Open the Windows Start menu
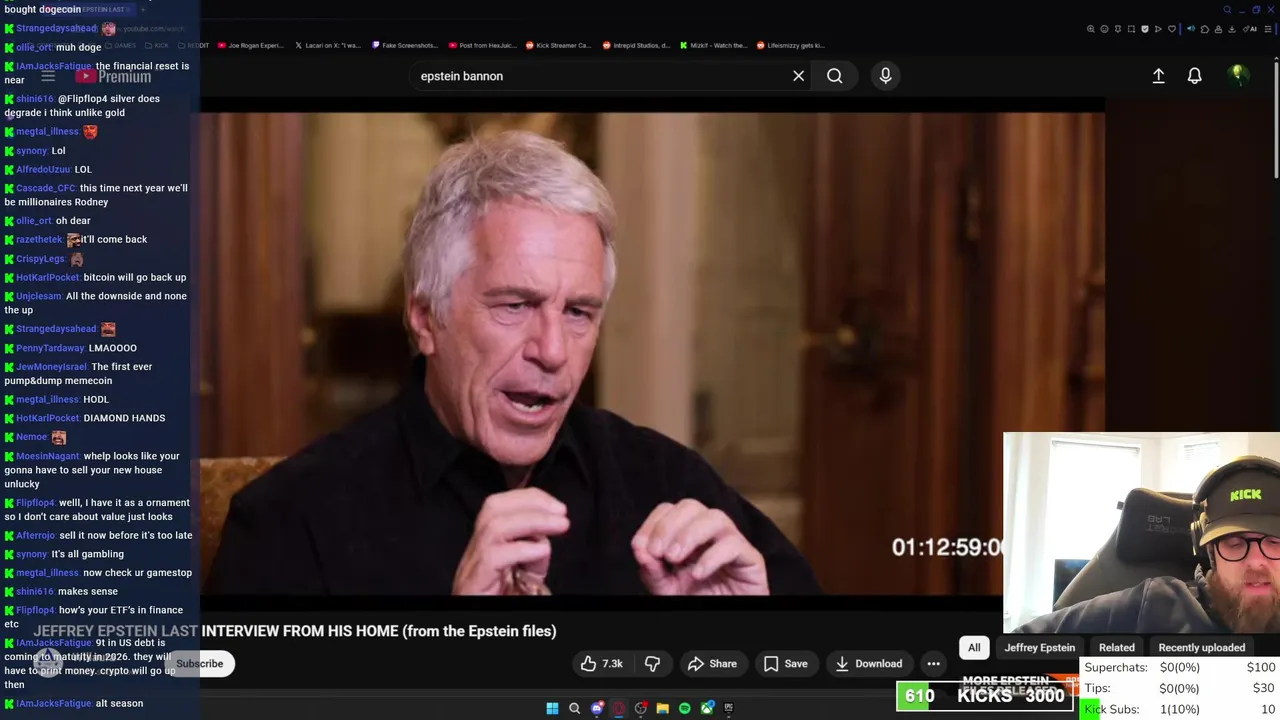Image resolution: width=1280 pixels, height=720 pixels. (x=552, y=708)
